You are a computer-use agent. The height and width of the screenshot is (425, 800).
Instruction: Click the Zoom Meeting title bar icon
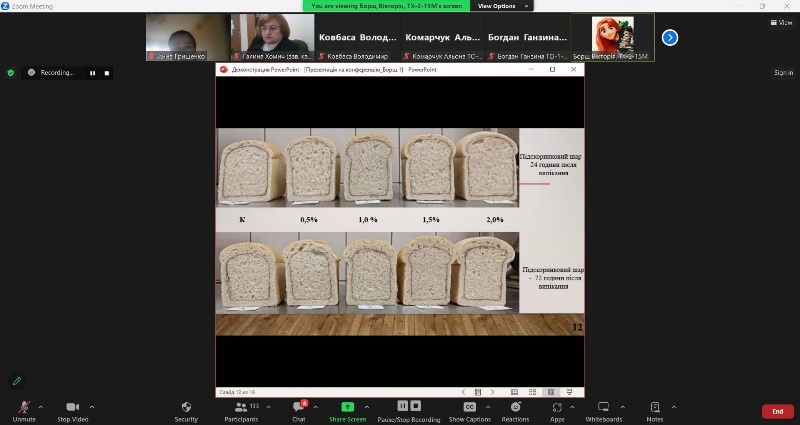coord(5,6)
